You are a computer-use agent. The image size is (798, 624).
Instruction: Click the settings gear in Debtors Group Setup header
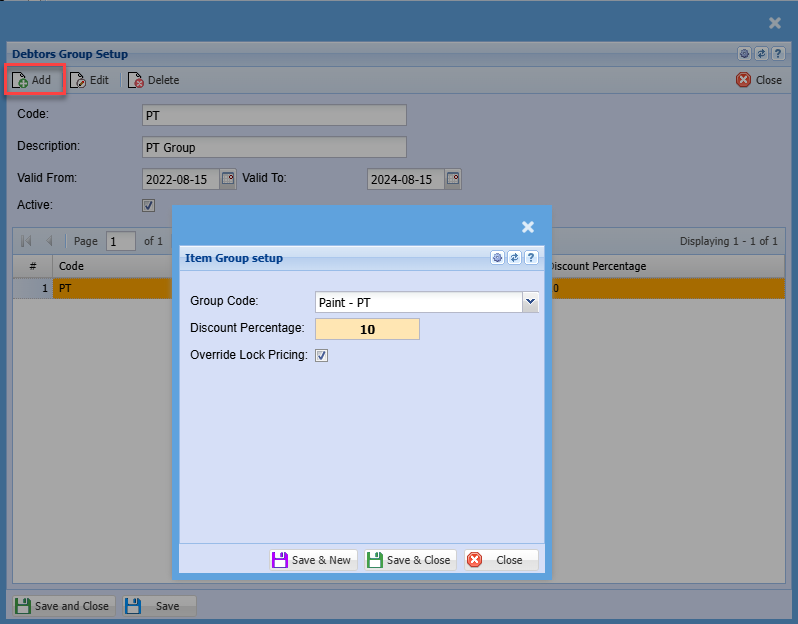[x=744, y=54]
